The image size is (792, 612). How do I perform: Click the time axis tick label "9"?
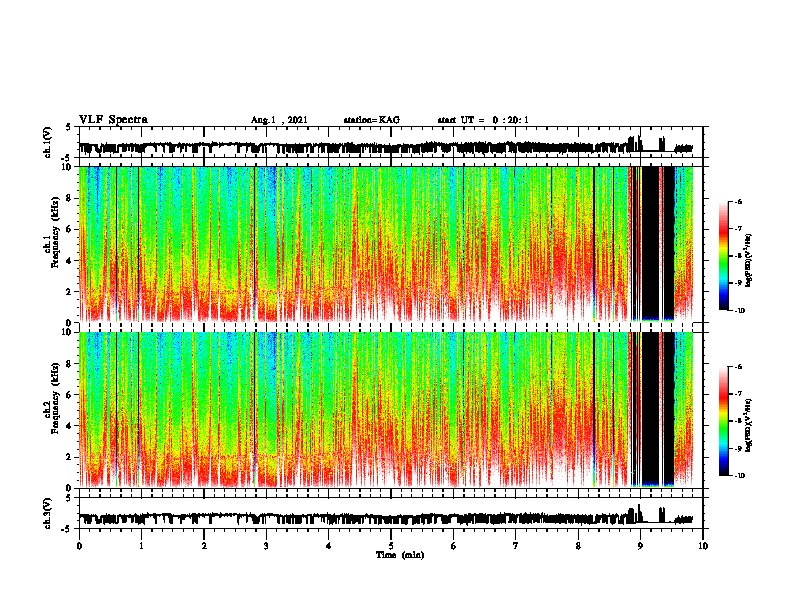[640, 546]
